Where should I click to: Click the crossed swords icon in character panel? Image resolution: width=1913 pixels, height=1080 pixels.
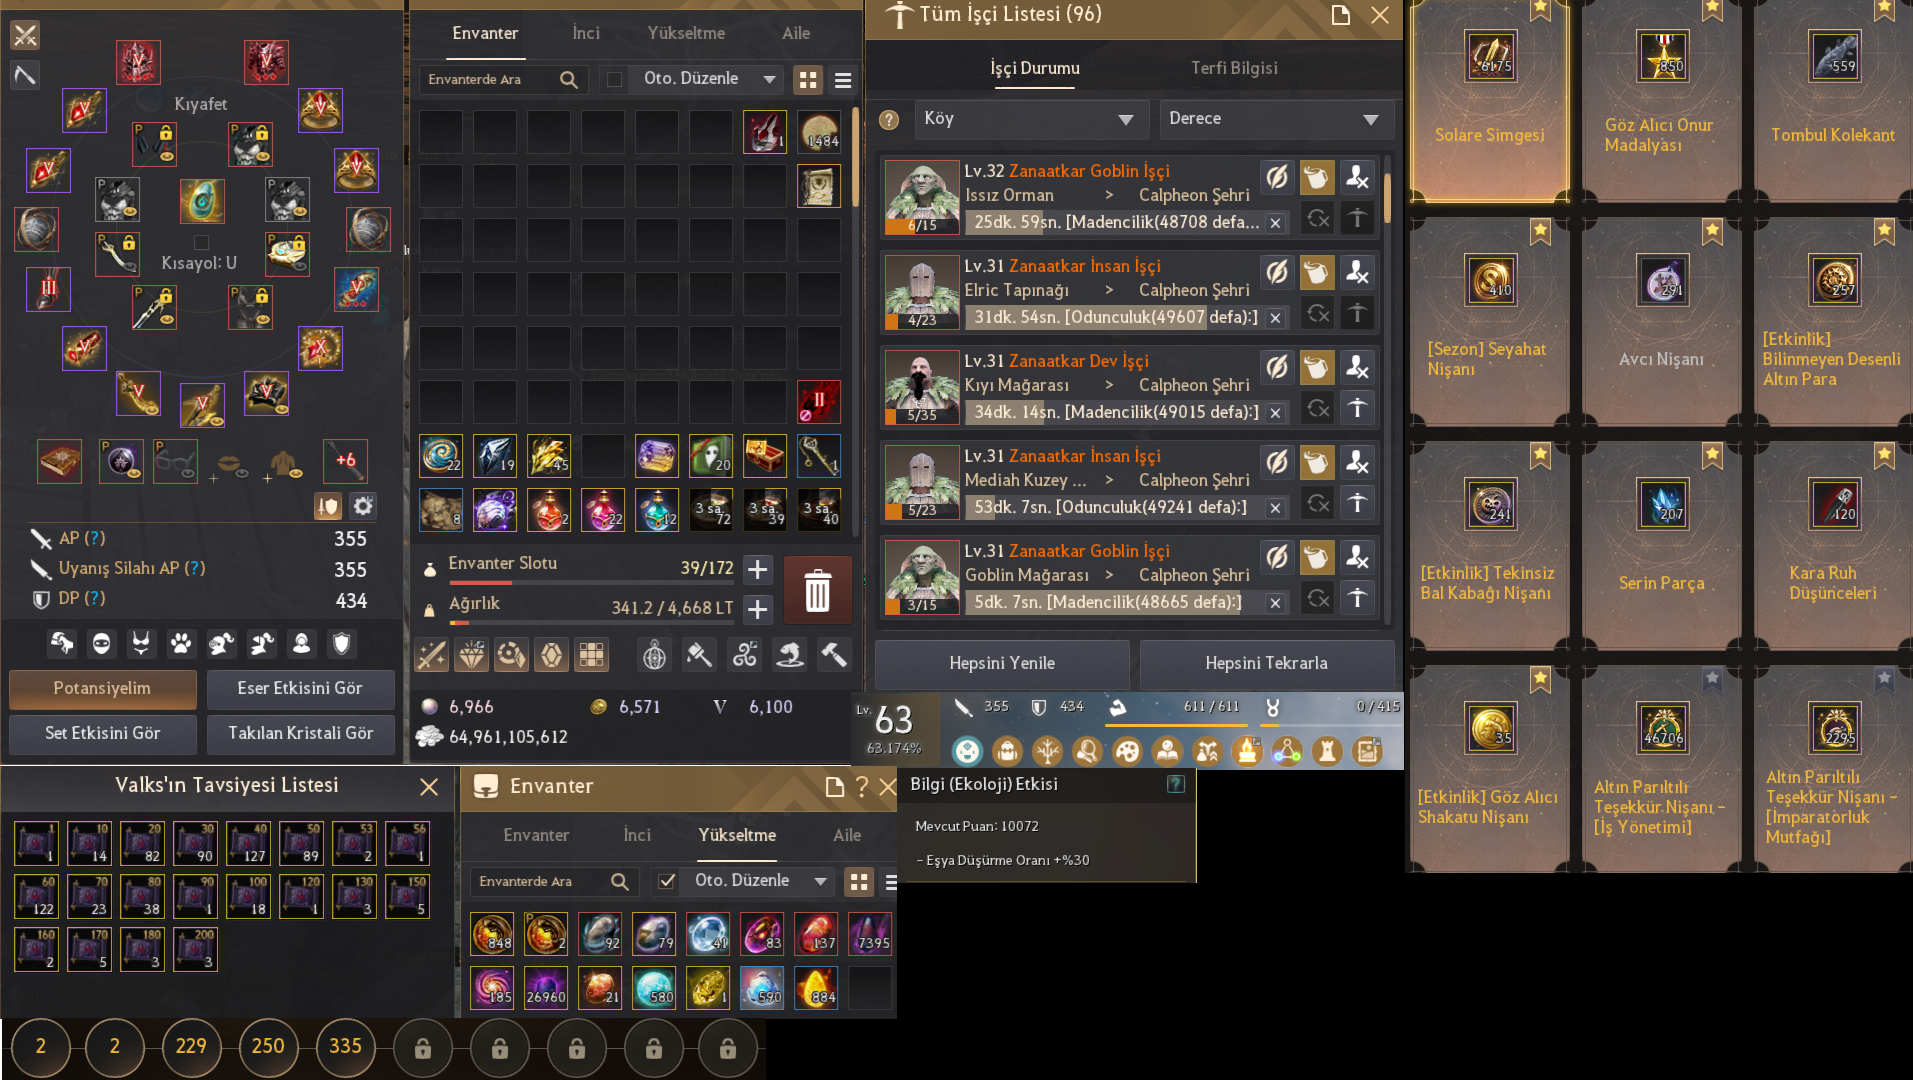25,36
